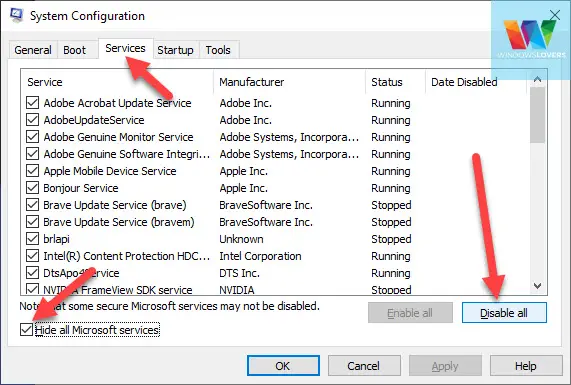This screenshot has width=571, height=385.
Task: Click Adobe Inc. cell for AdobeUpdateService
Action: click(246, 120)
